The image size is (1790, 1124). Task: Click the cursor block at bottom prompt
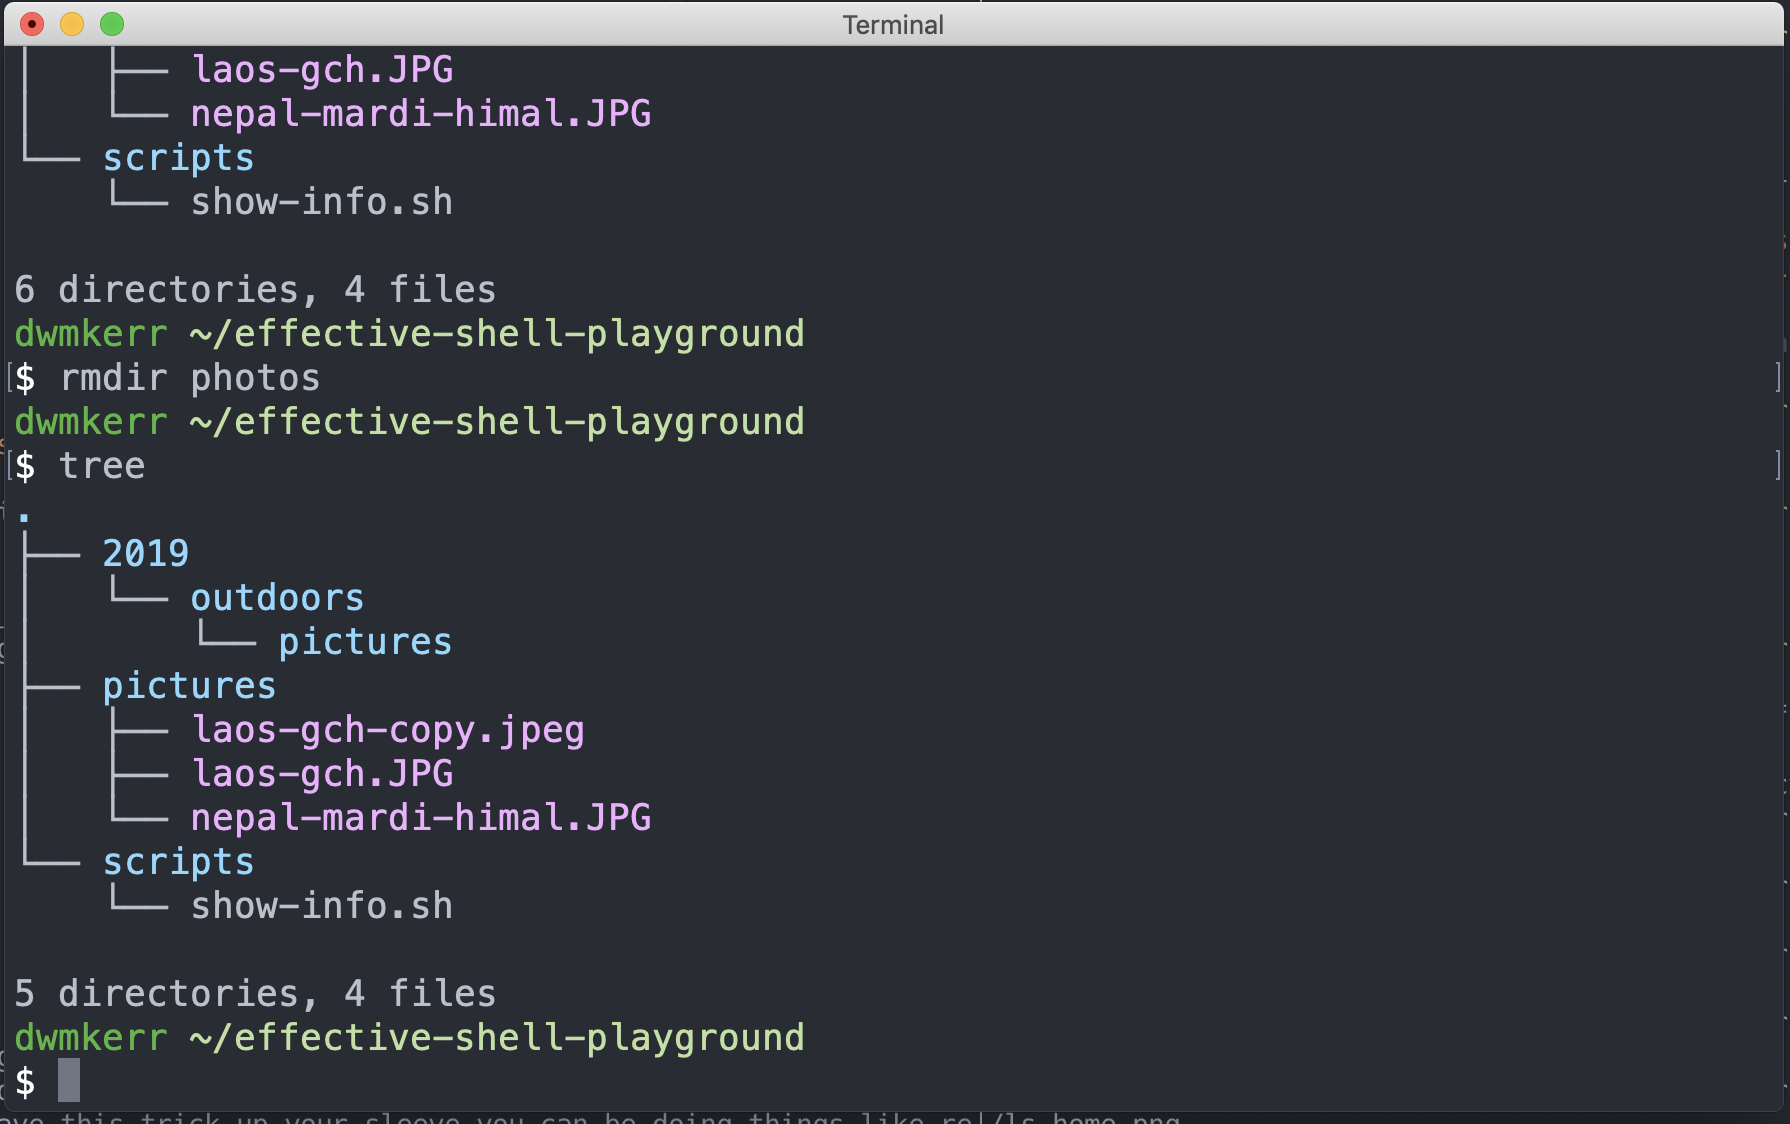69,1080
